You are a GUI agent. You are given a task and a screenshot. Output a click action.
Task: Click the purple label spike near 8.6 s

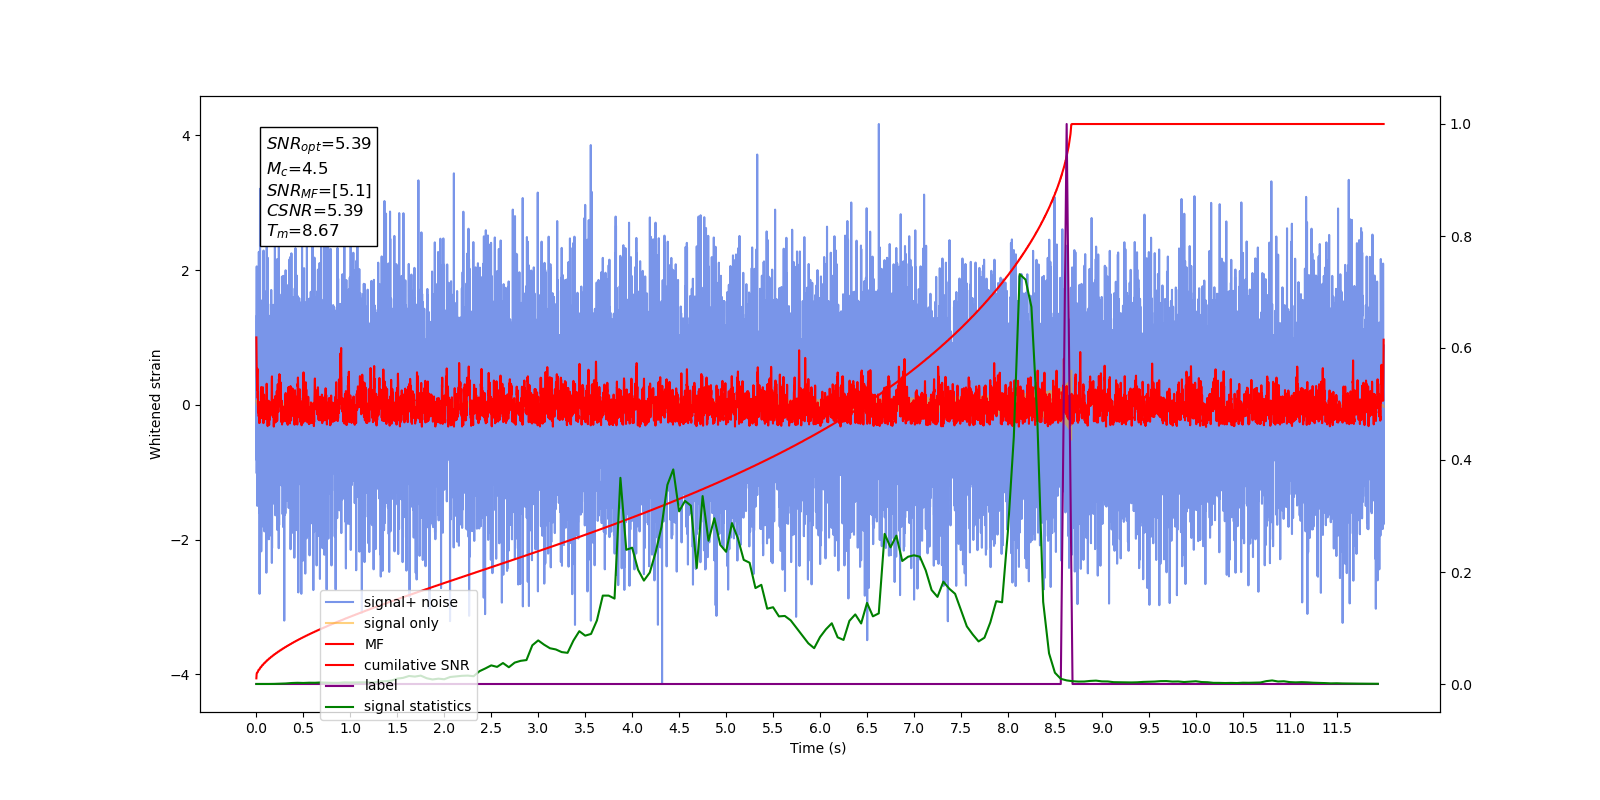(x=1066, y=126)
